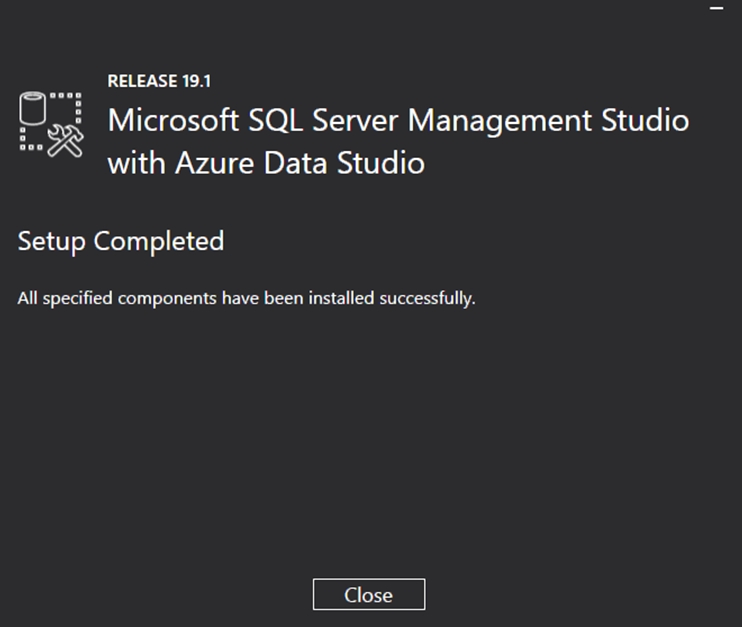
Task: Click 'Microsoft SQL Server Management Studio' title text
Action: pos(398,121)
